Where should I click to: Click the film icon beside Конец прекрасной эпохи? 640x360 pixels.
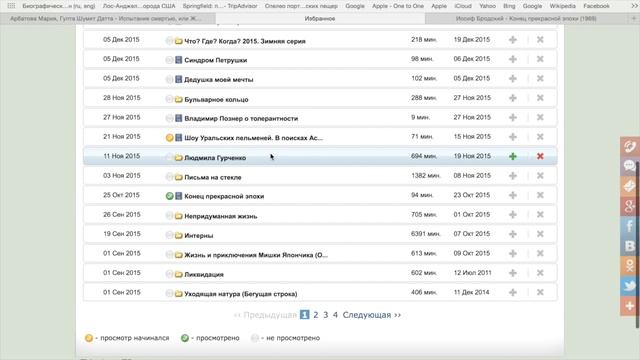click(178, 196)
